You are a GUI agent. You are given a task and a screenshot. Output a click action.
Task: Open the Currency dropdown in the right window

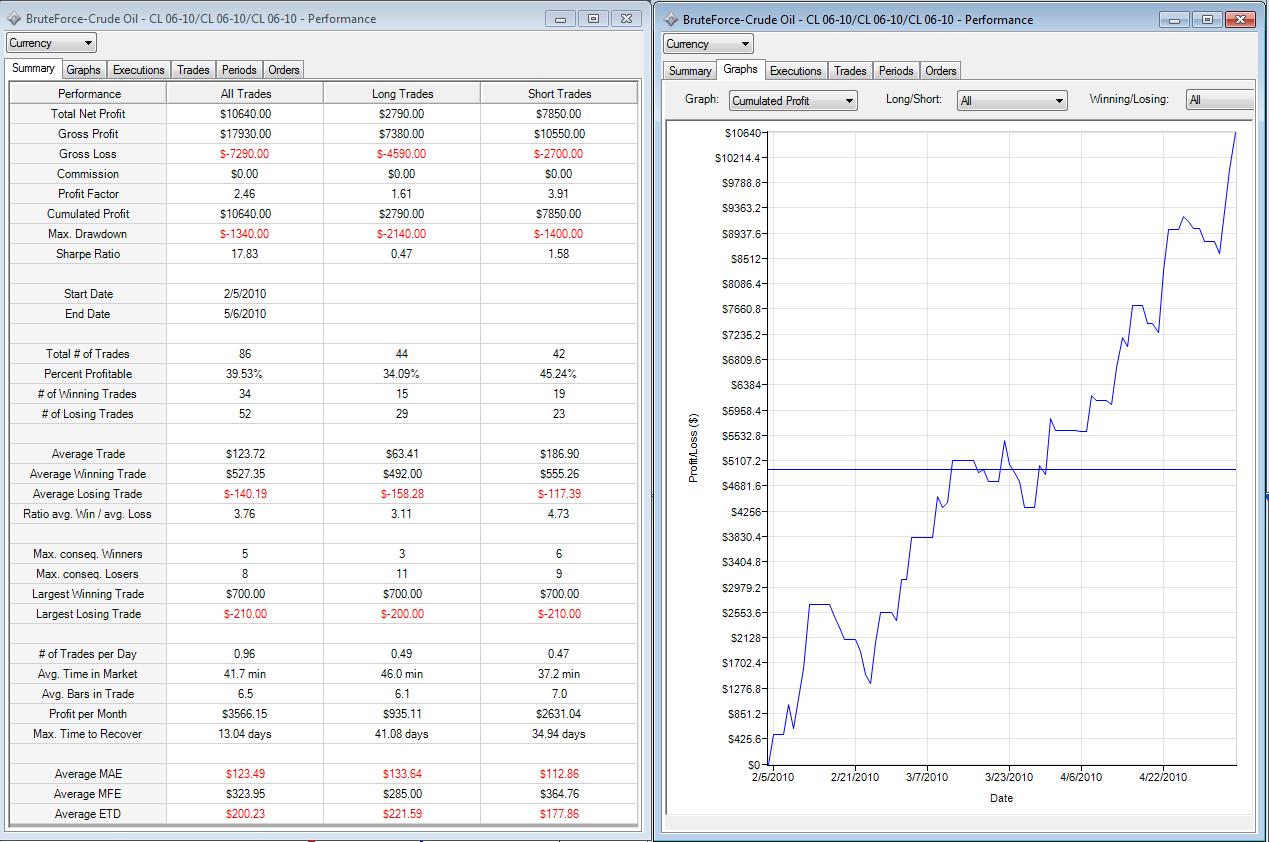tap(709, 44)
